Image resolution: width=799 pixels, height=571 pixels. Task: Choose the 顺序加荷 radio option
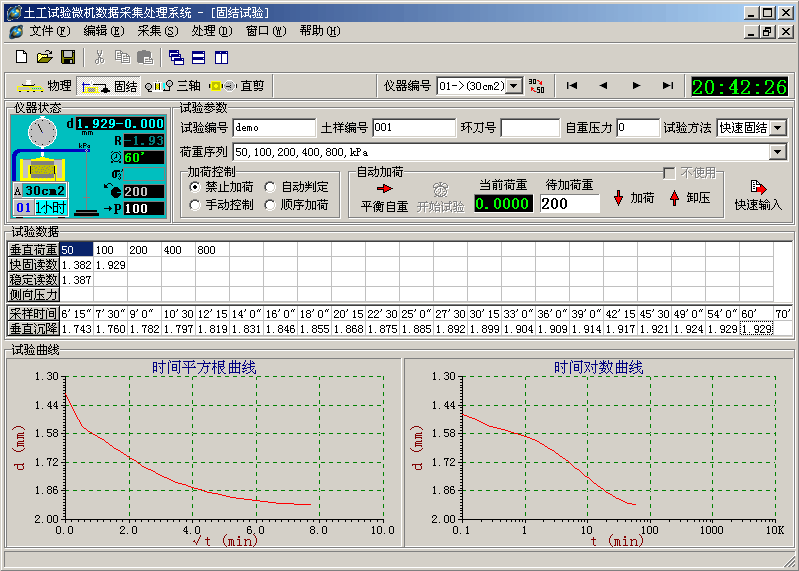click(x=272, y=205)
